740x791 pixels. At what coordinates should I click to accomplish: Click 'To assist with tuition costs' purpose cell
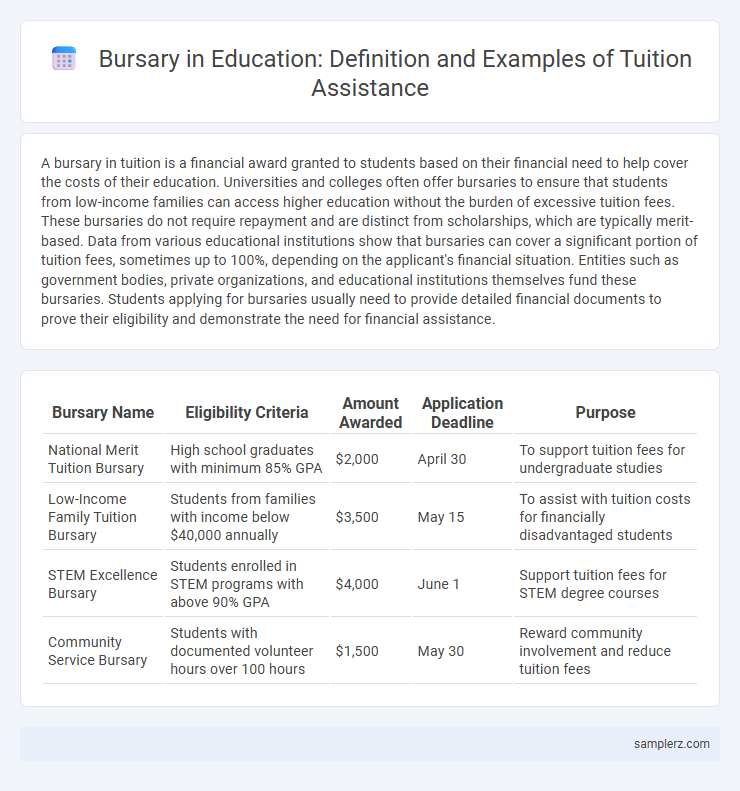[x=605, y=517]
